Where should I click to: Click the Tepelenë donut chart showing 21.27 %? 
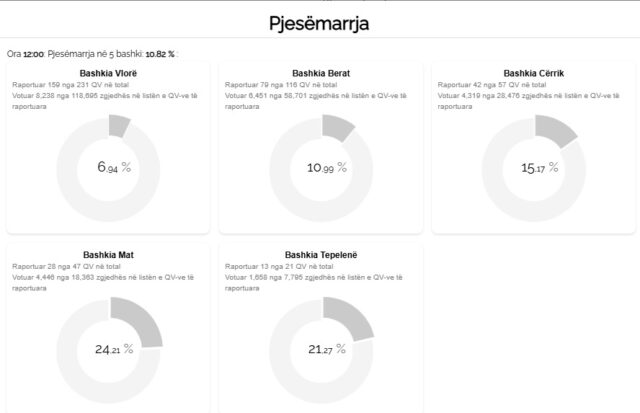point(321,349)
